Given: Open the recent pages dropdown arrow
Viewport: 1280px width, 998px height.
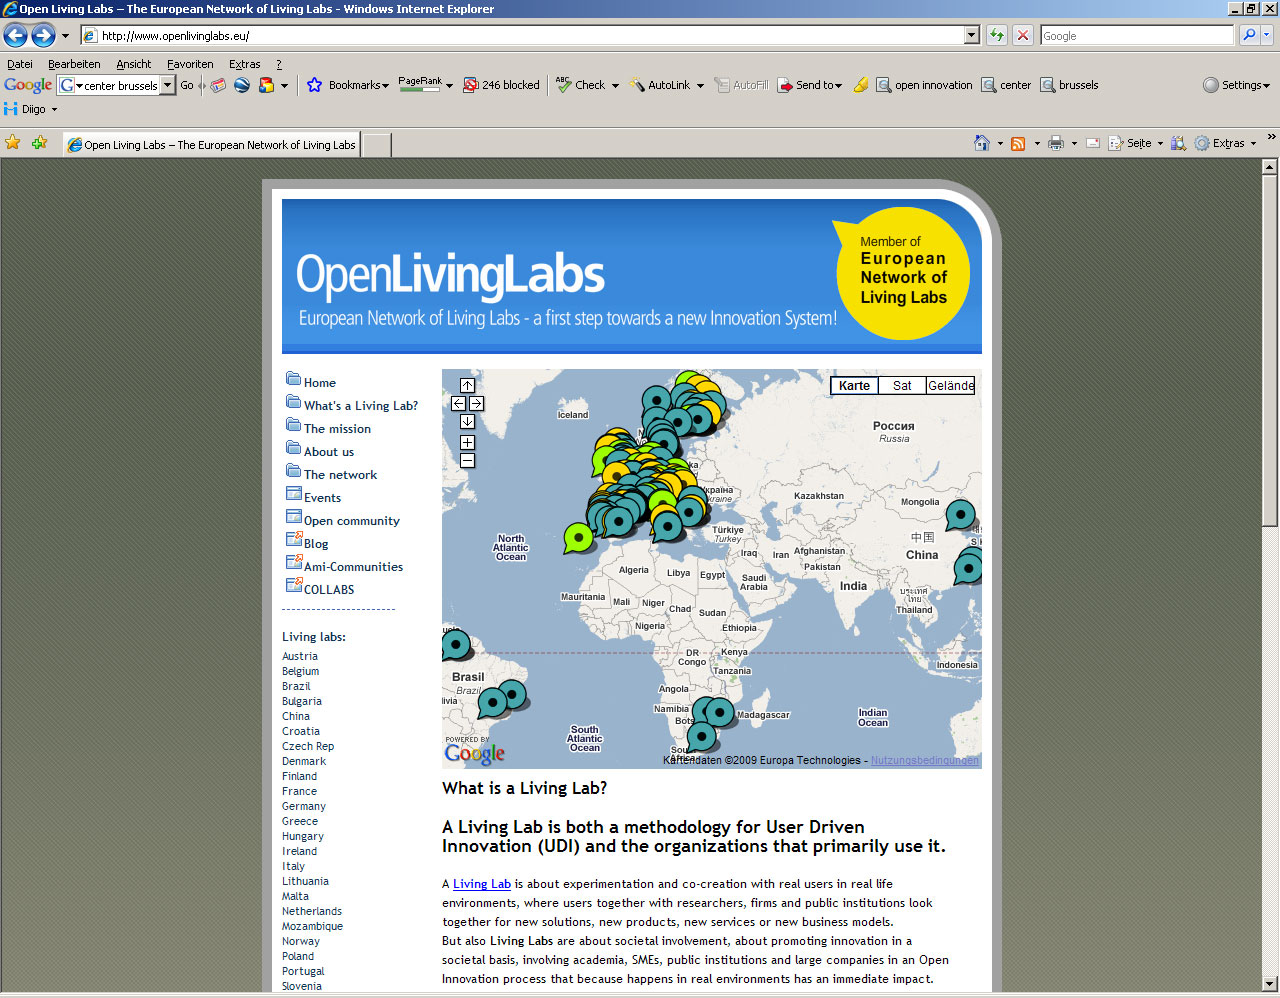Looking at the screenshot, I should 65,36.
